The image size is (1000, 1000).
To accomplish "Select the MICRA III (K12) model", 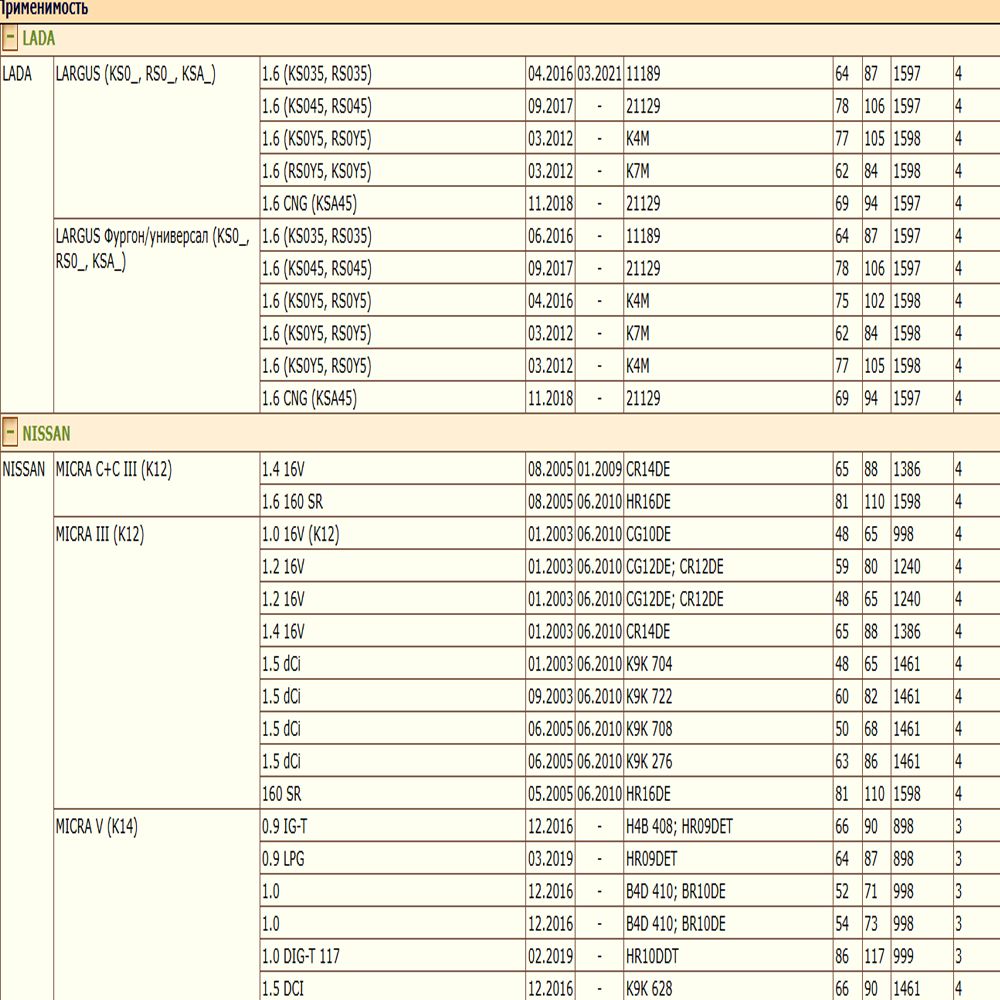I will (x=99, y=535).
